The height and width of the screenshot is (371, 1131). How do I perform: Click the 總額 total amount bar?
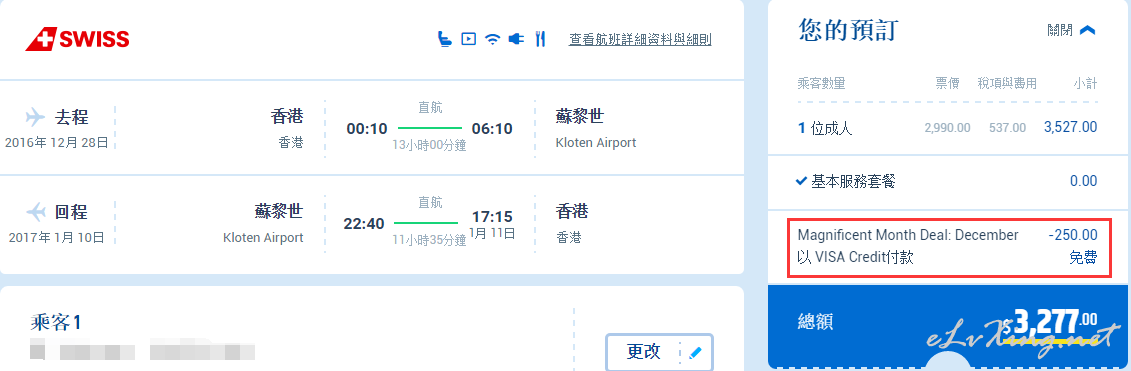(948, 321)
